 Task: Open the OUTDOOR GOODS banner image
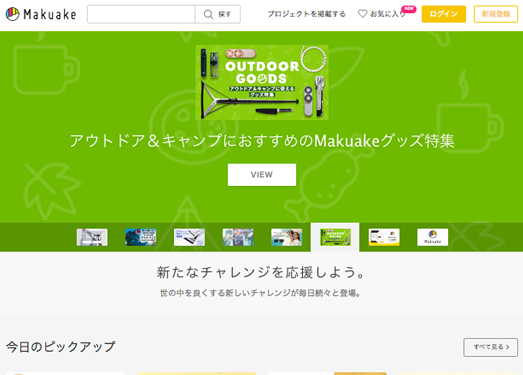[262, 82]
